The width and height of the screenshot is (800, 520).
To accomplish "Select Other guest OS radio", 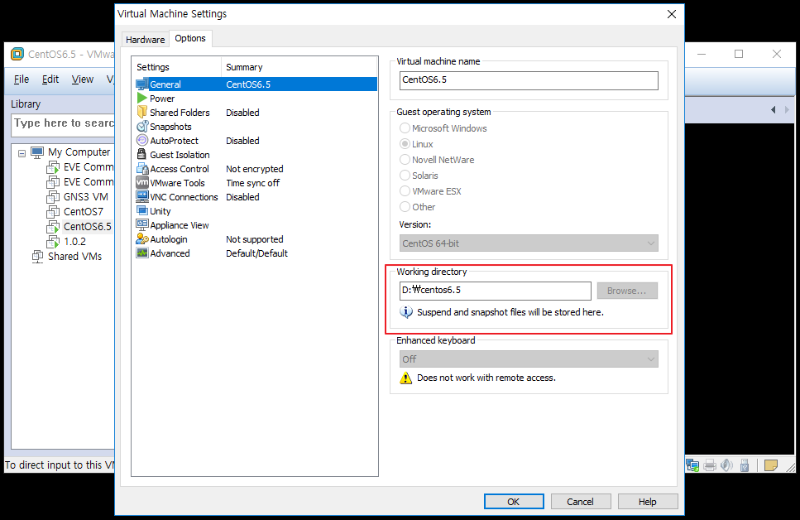I will 405,207.
